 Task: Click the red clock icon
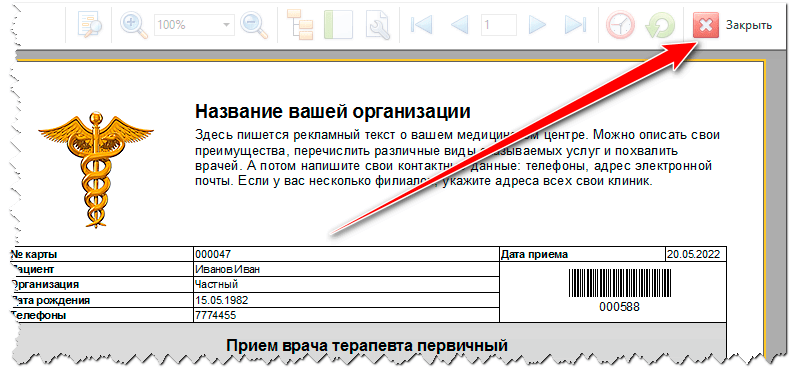(x=620, y=24)
